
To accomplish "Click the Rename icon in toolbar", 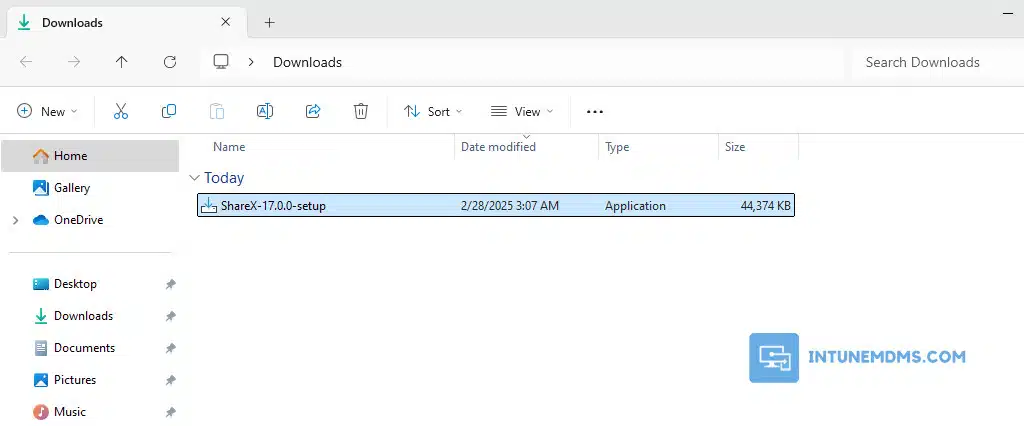I will pyautogui.click(x=265, y=111).
